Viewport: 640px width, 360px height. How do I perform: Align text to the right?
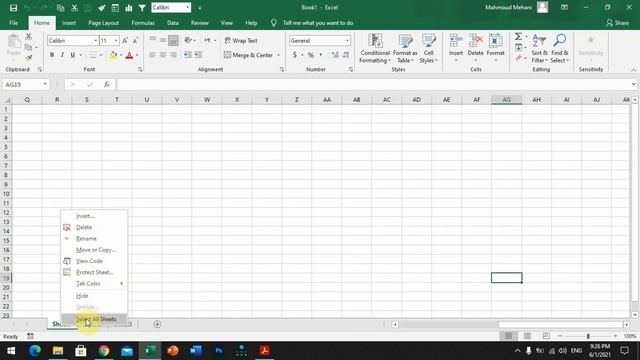click(173, 55)
